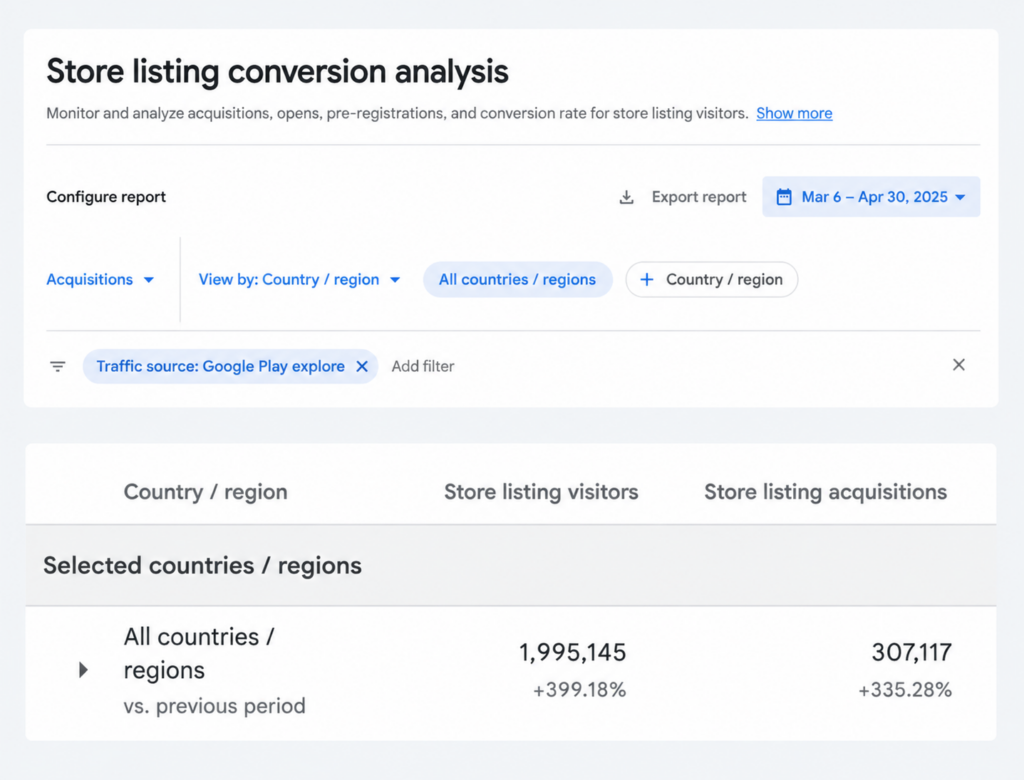Click the Store listing acquisitions column header

pos(825,491)
